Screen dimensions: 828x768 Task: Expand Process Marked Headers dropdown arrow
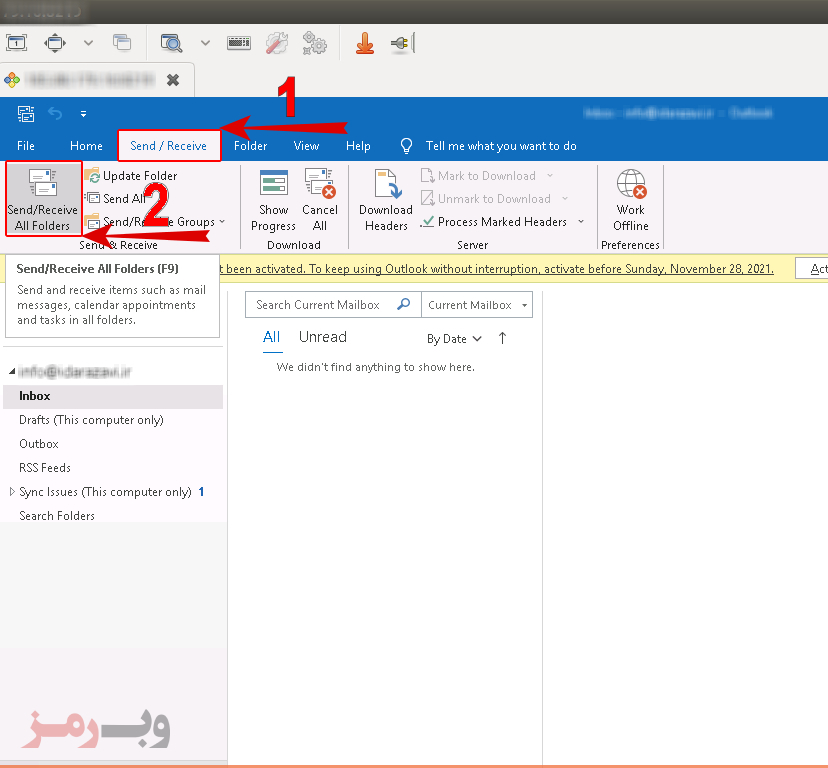tap(581, 222)
